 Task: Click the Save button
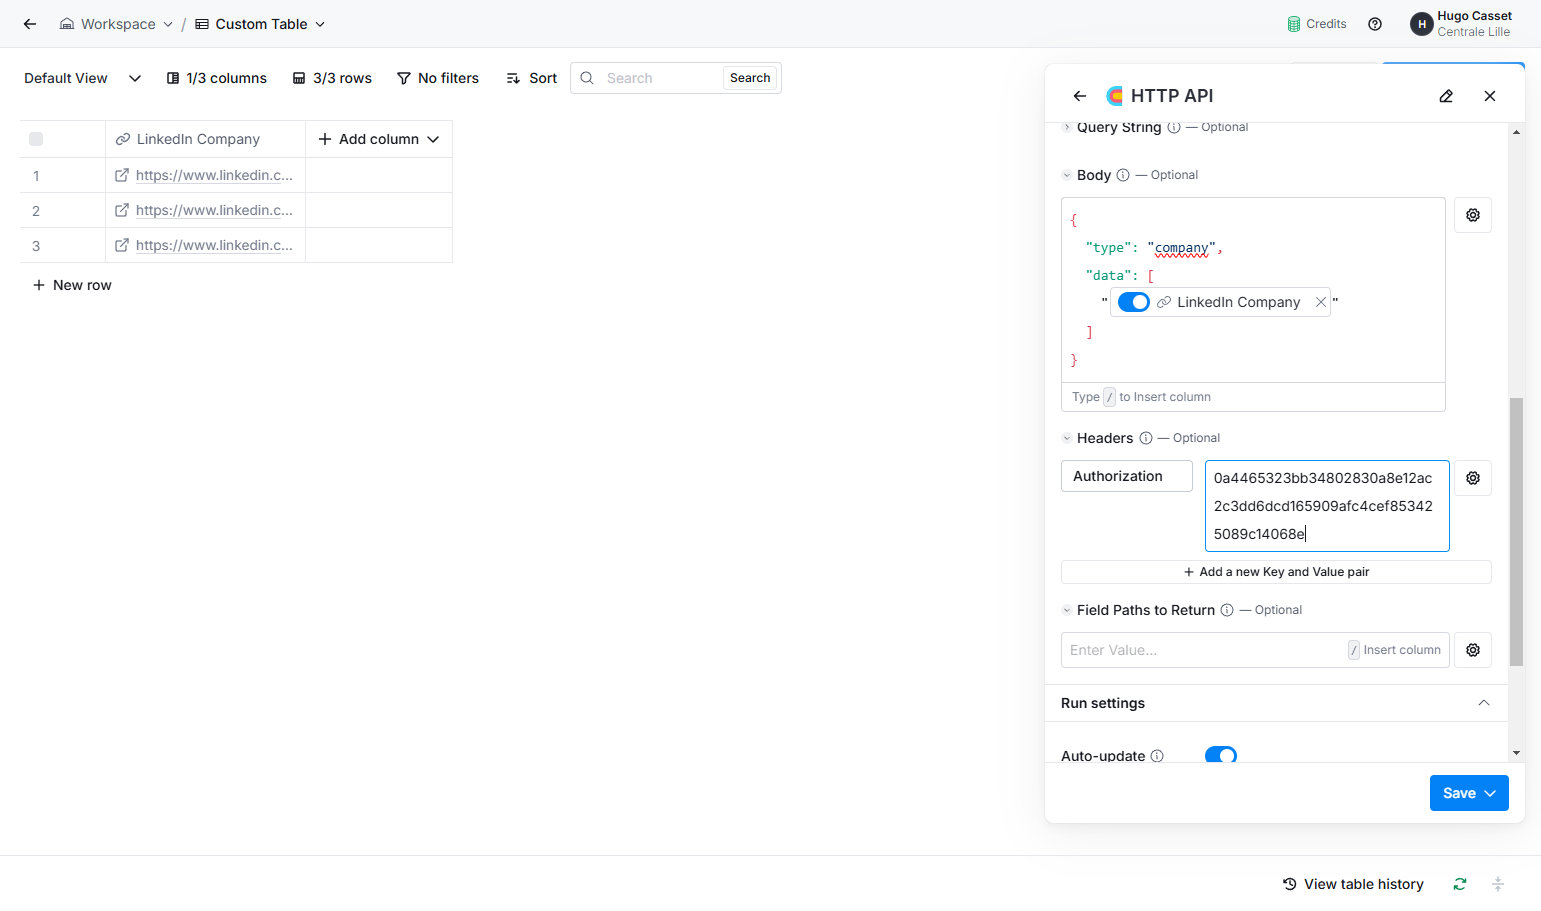1469,793
